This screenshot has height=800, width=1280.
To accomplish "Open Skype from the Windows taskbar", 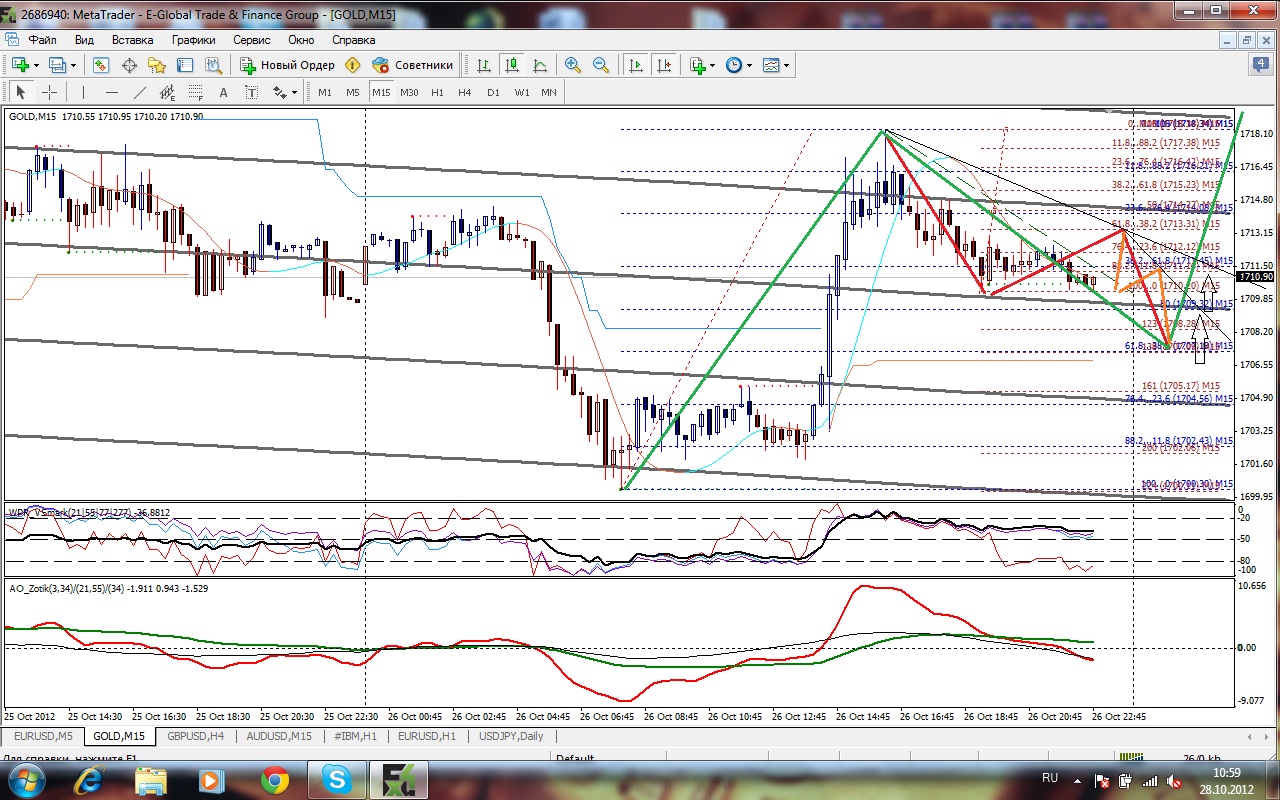I will [335, 779].
